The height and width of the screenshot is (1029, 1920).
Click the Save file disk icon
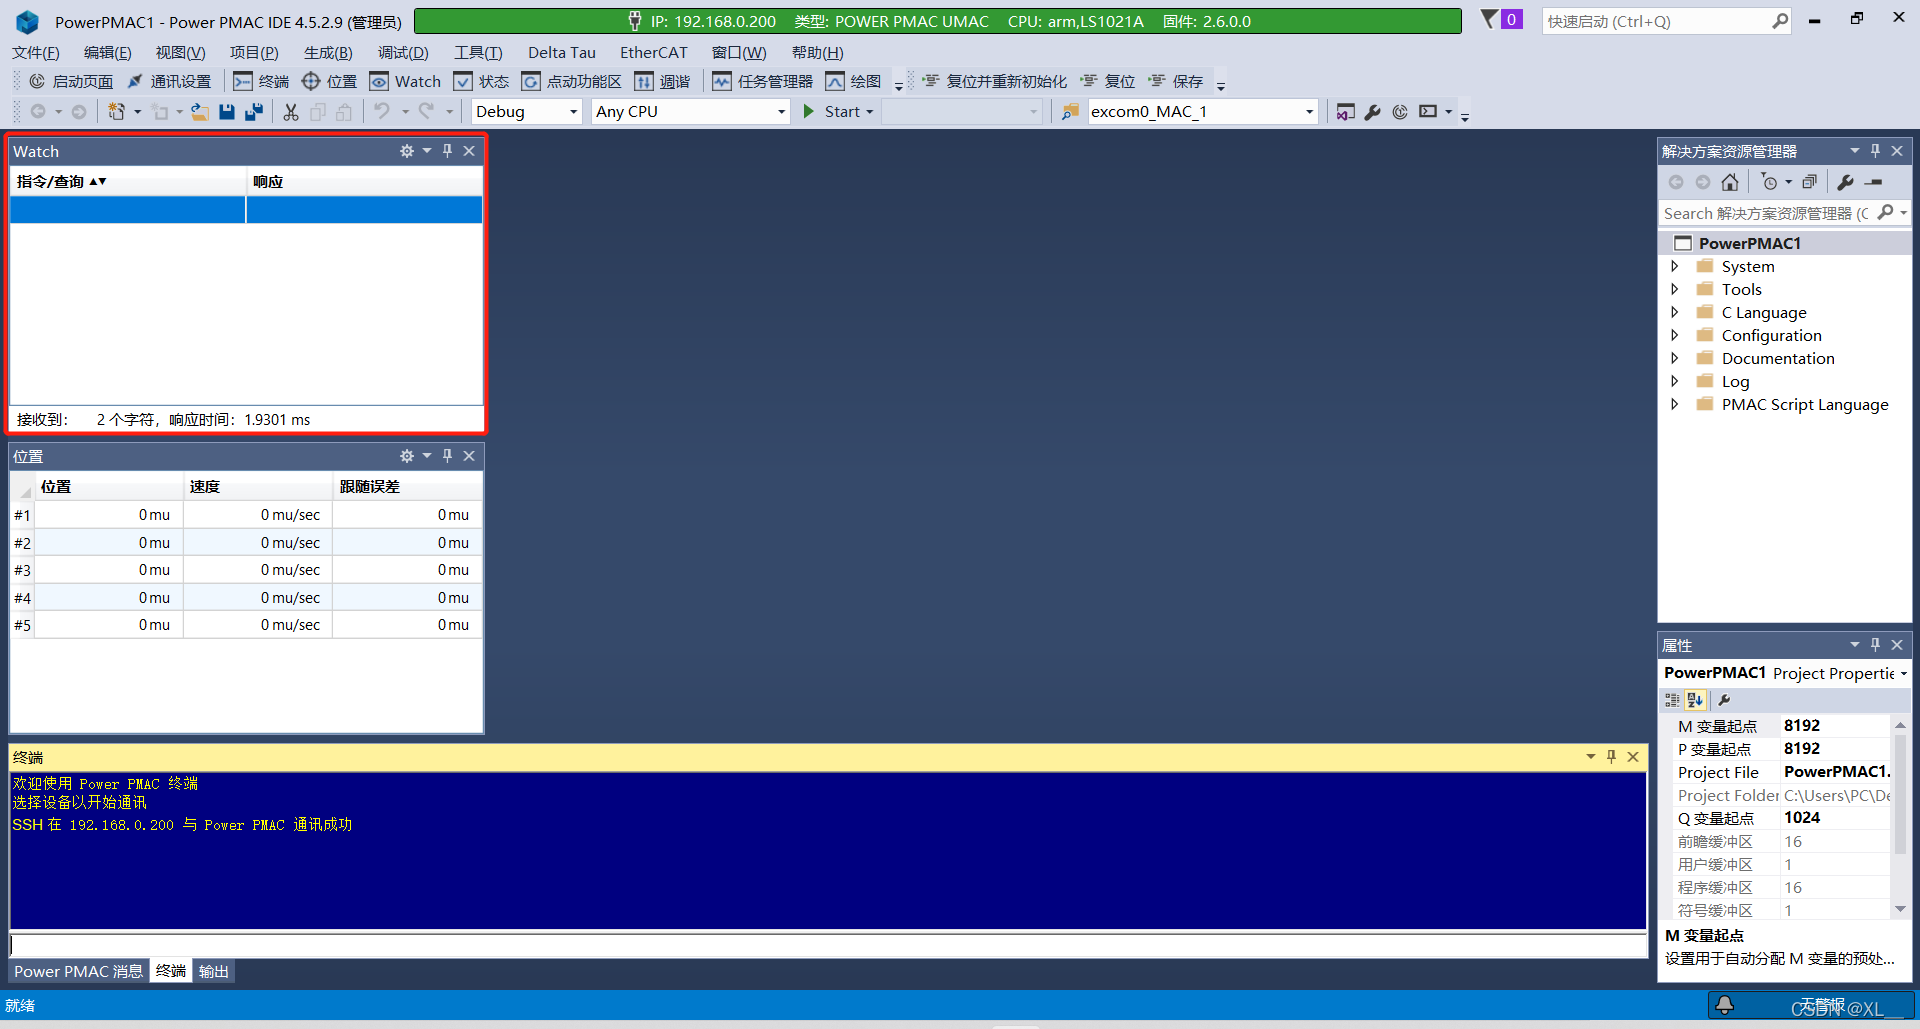point(227,112)
